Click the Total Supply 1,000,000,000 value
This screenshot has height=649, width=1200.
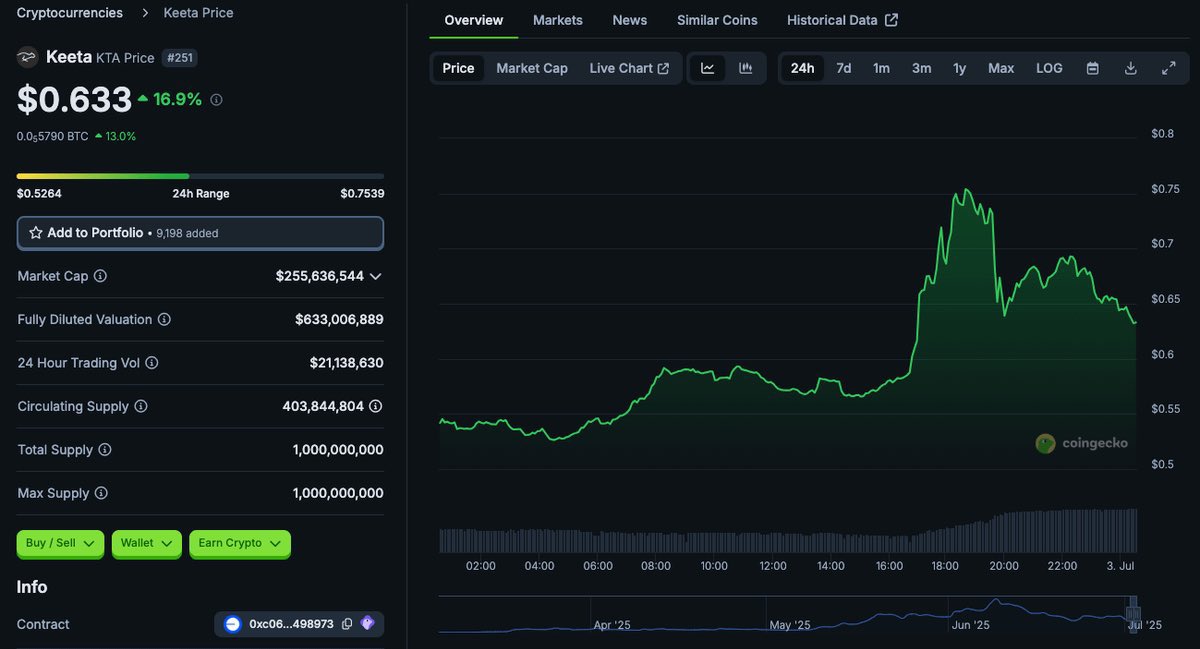point(338,450)
